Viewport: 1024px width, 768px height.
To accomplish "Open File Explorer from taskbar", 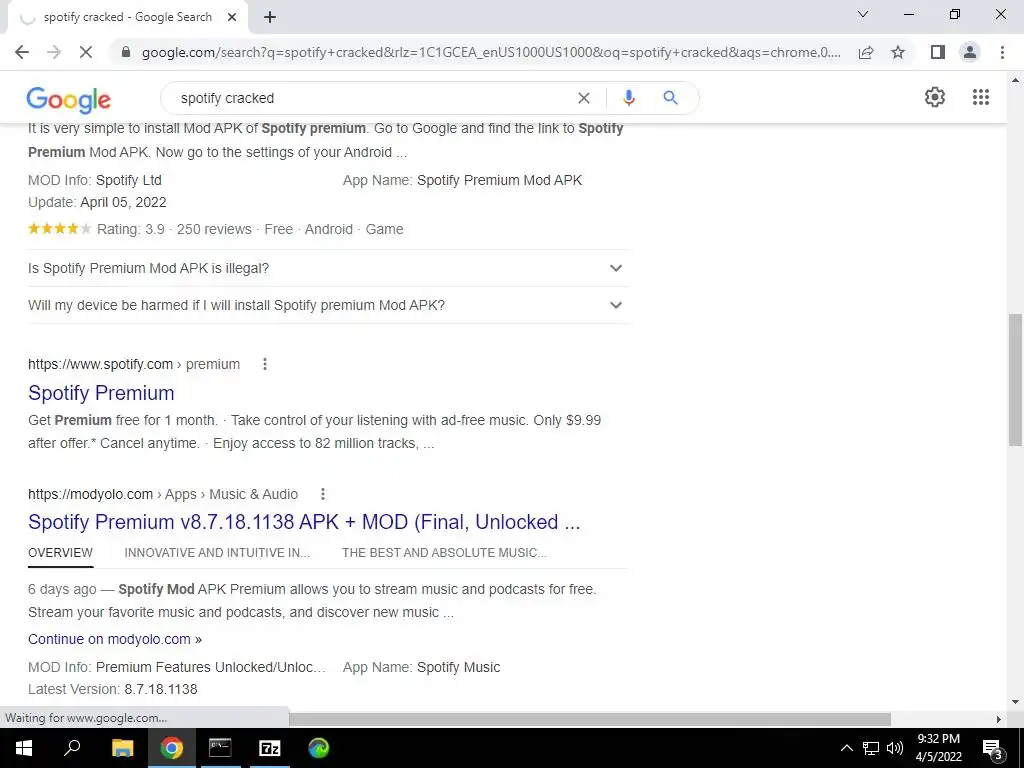I will coord(122,748).
